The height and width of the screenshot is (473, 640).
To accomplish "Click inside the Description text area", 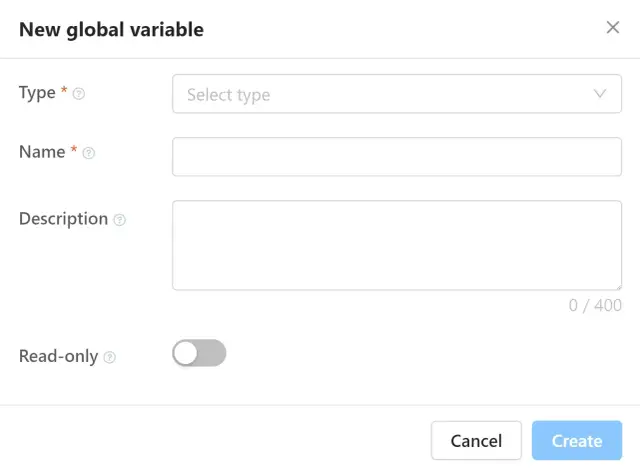I will point(396,245).
